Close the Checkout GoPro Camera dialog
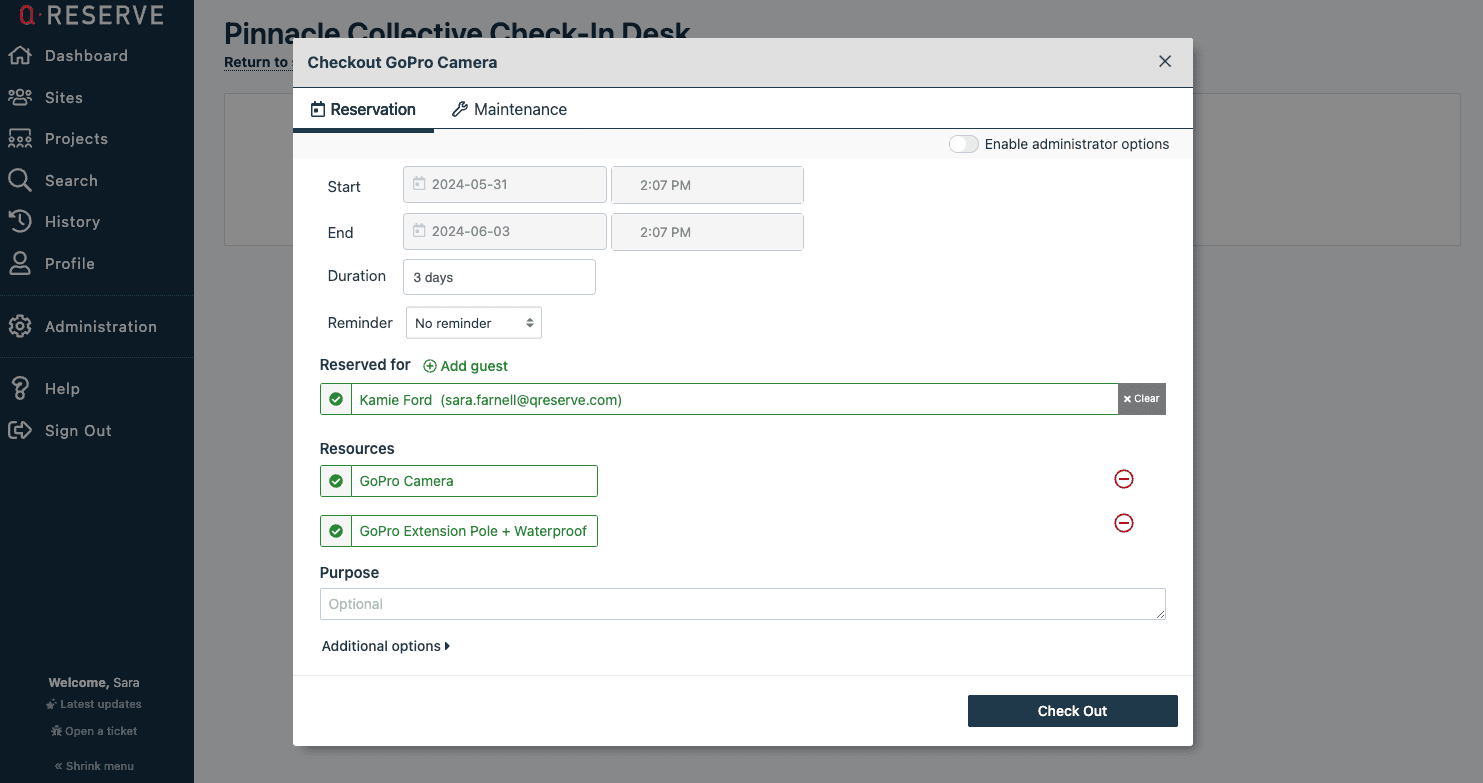The image size is (1483, 783). click(1165, 62)
